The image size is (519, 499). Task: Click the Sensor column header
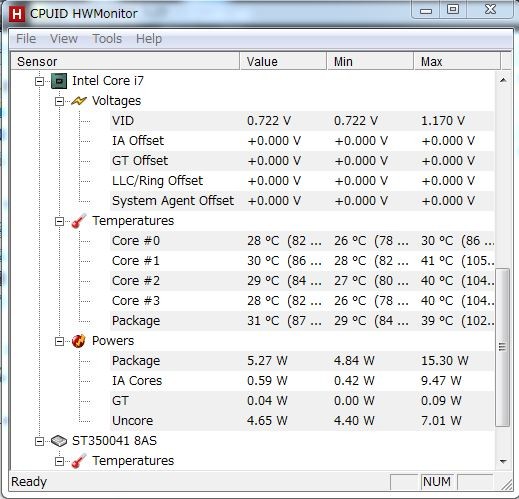click(x=125, y=61)
